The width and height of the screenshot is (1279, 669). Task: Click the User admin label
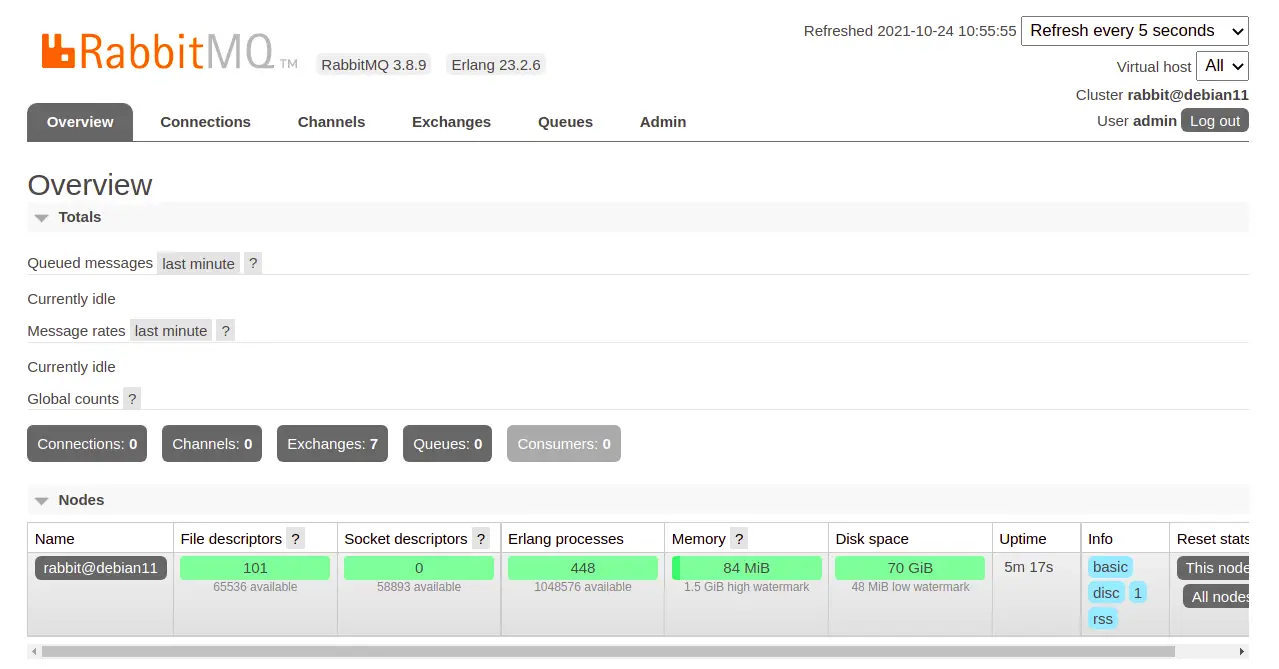[1137, 121]
